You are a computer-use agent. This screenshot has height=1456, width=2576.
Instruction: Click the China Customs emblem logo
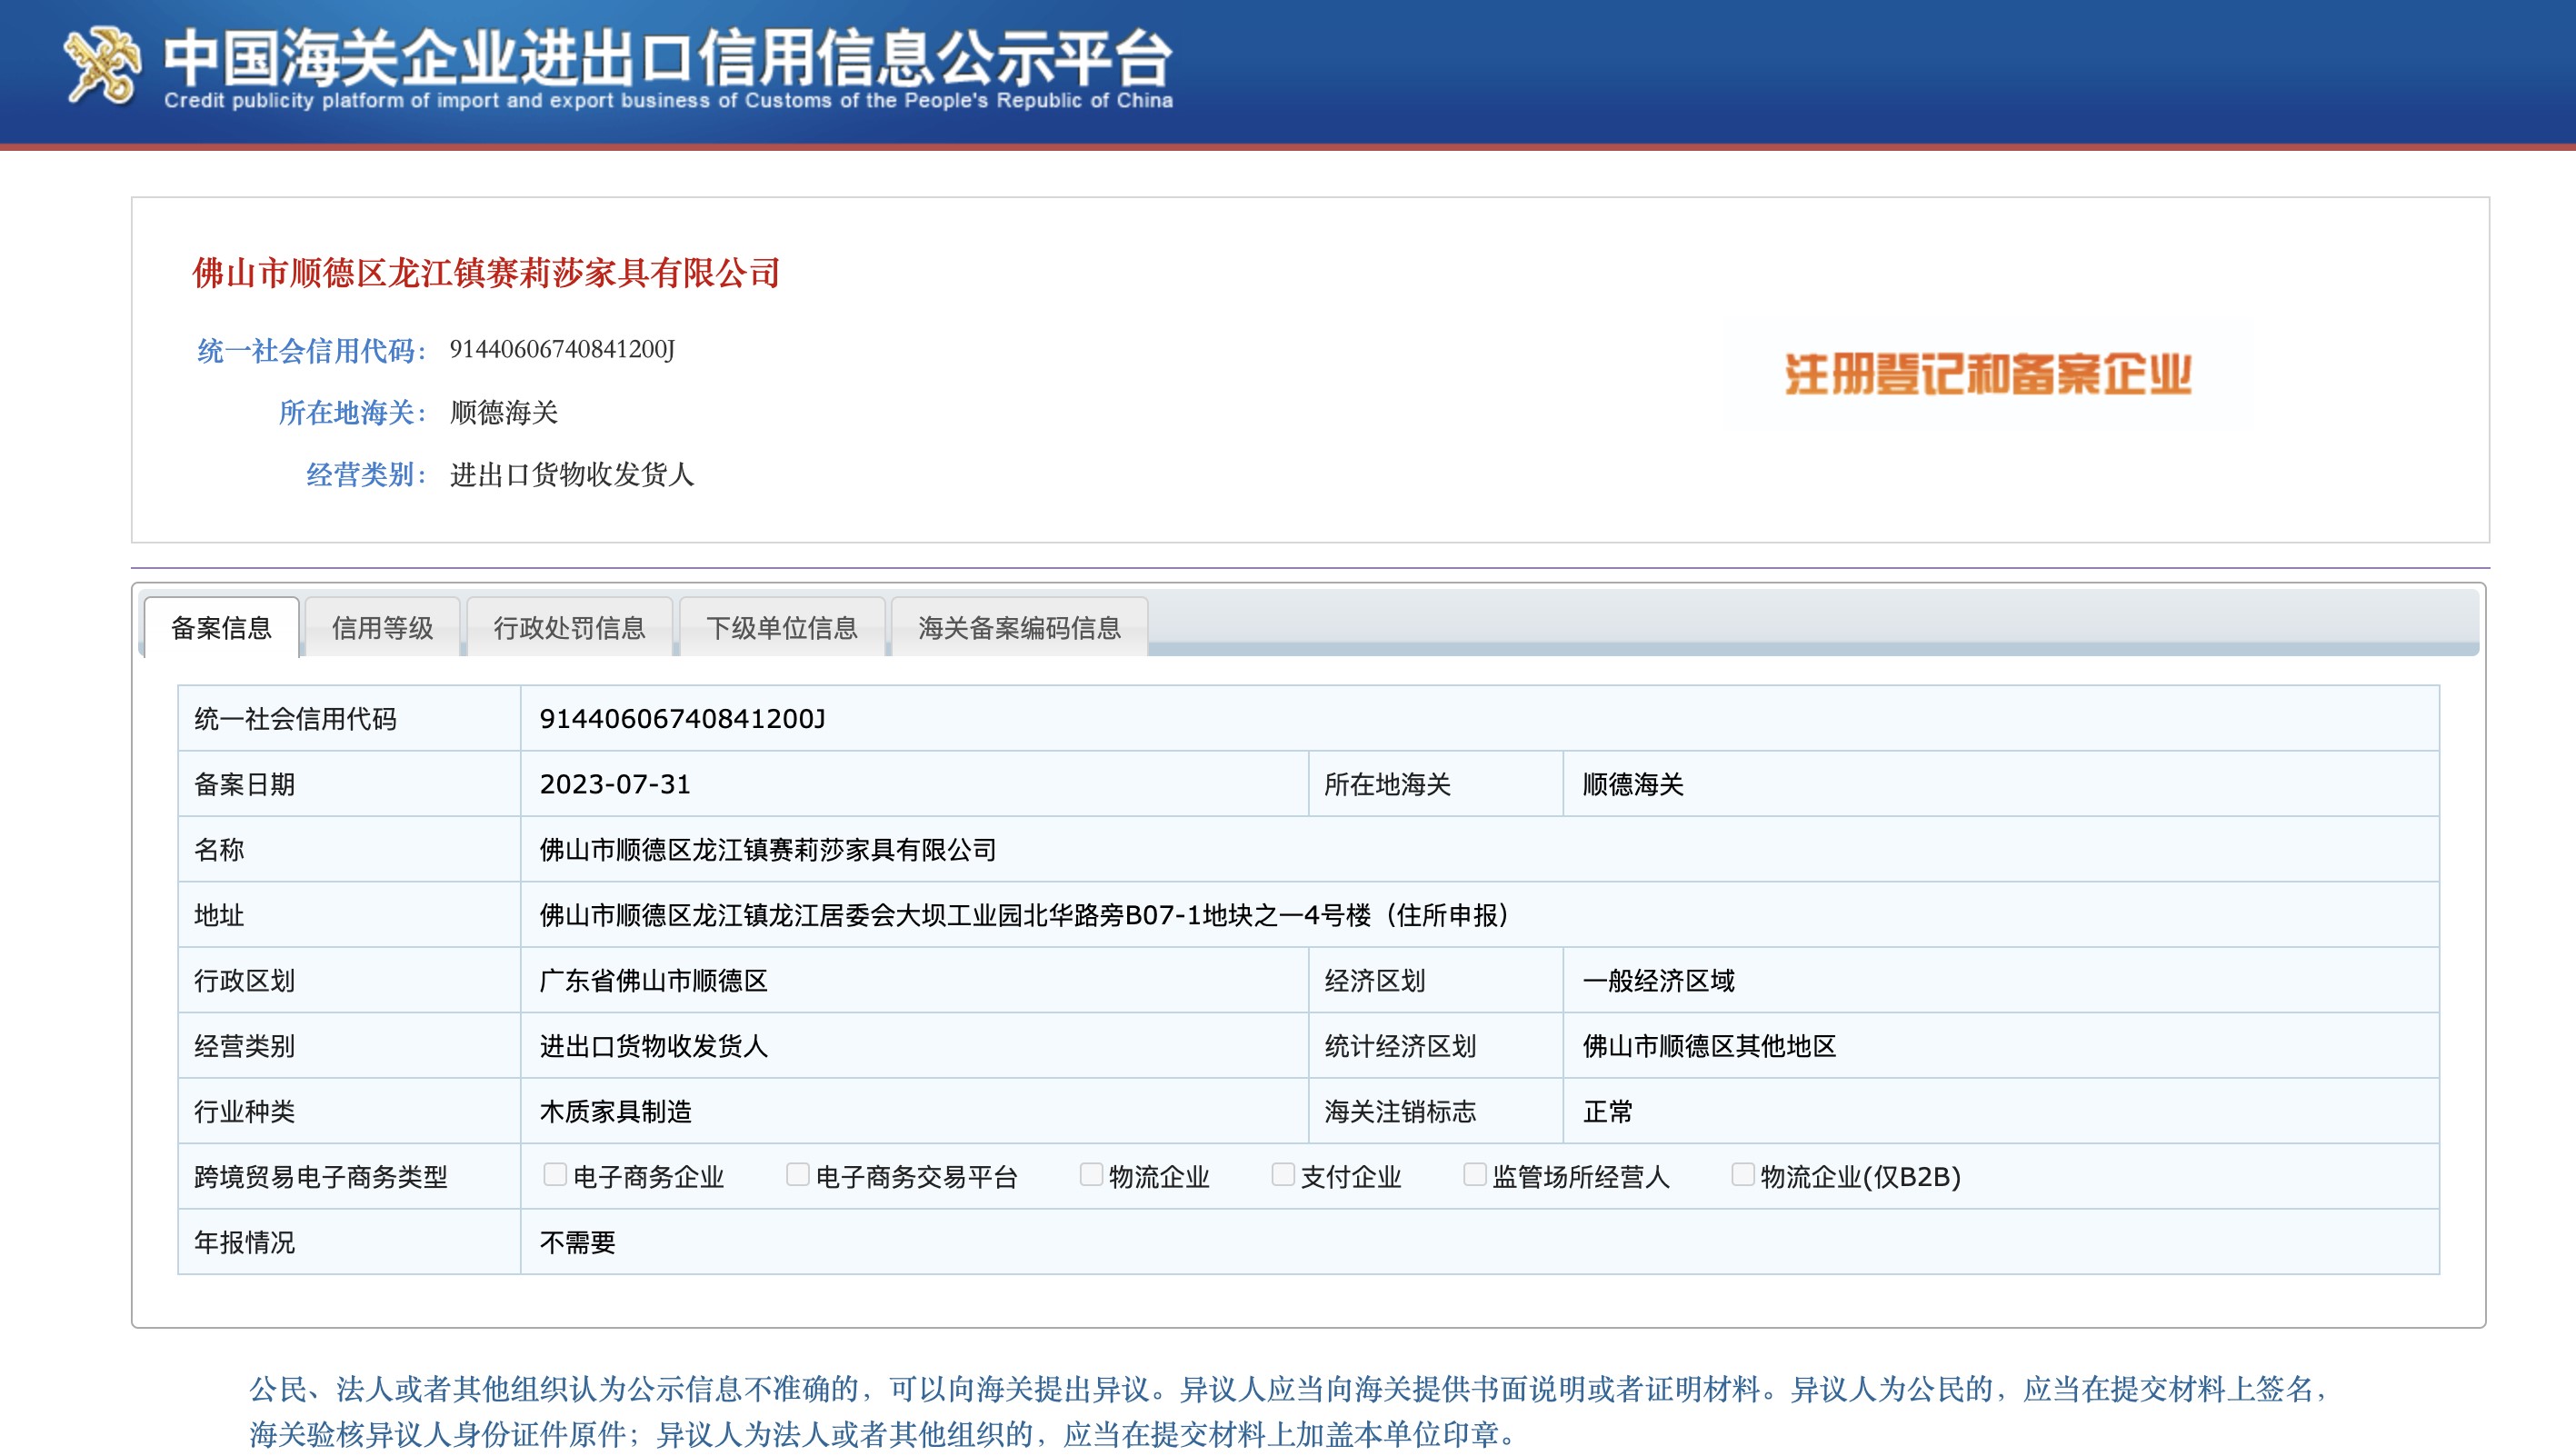(100, 65)
